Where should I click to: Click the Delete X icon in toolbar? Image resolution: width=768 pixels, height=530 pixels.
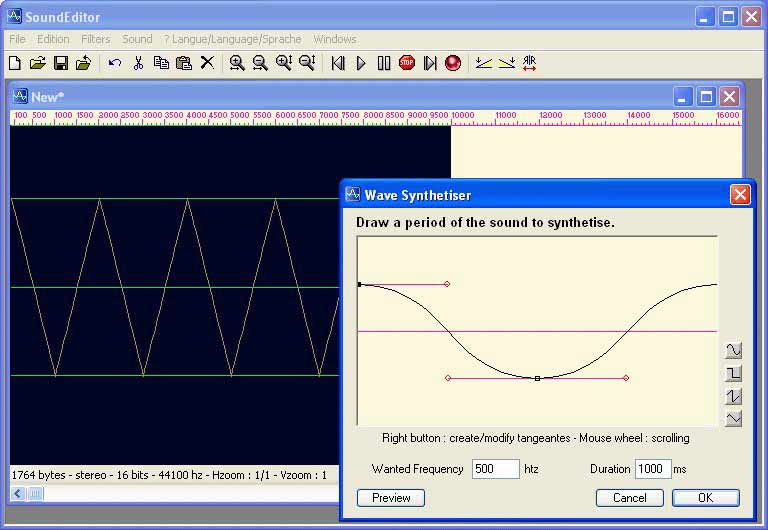click(x=207, y=63)
